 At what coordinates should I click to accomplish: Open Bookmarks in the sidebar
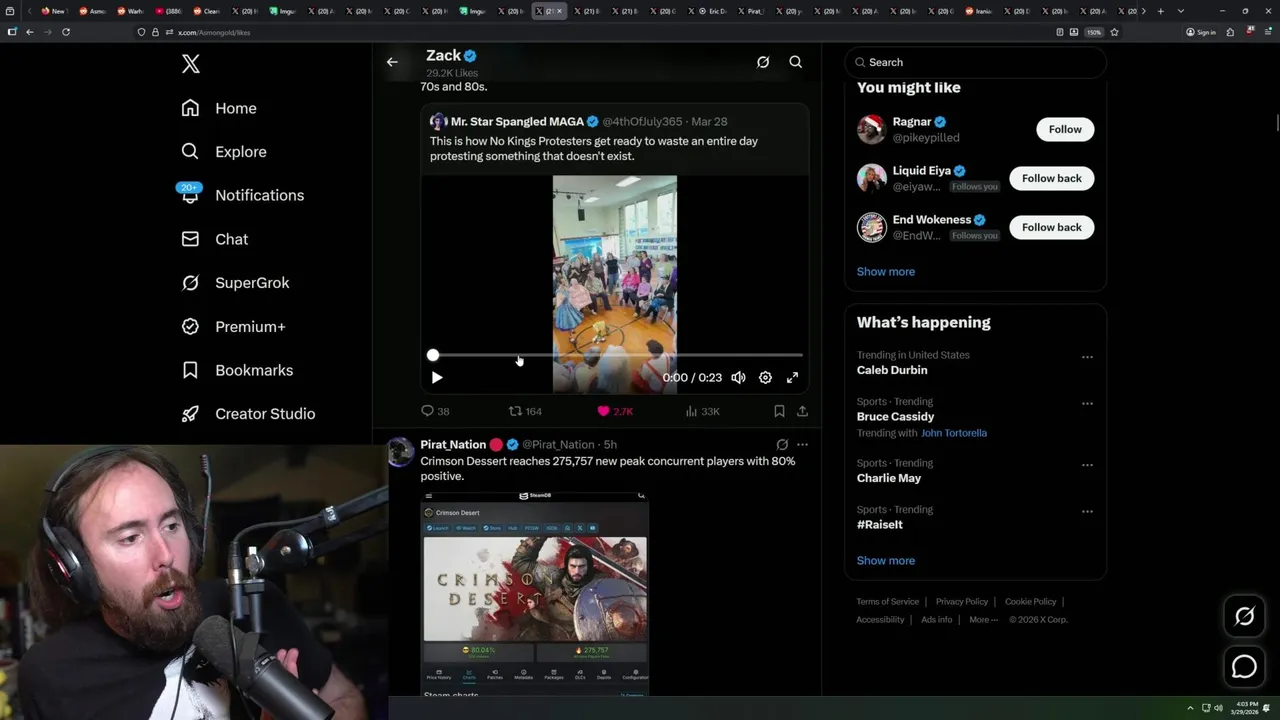(237, 370)
